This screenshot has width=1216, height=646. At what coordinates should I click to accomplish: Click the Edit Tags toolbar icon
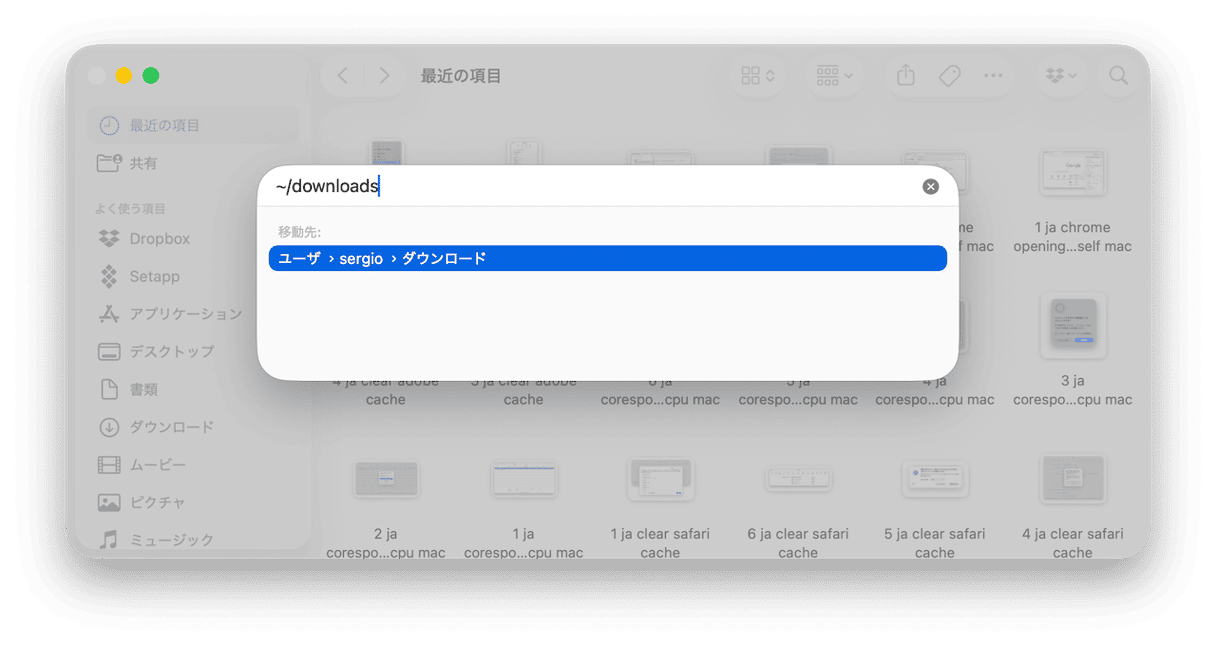[950, 76]
